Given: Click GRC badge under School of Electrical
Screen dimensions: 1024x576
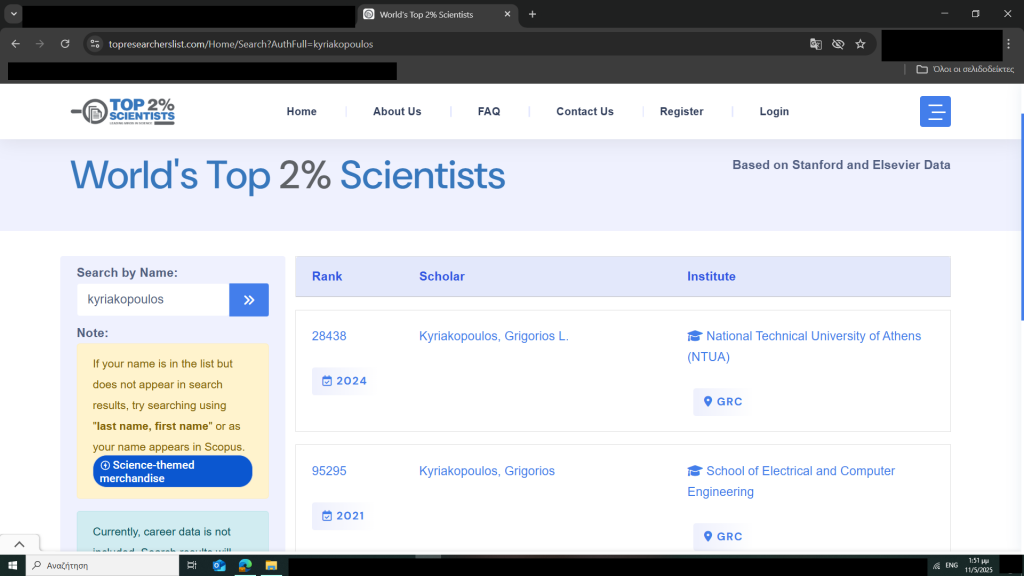Looking at the screenshot, I should pos(722,537).
